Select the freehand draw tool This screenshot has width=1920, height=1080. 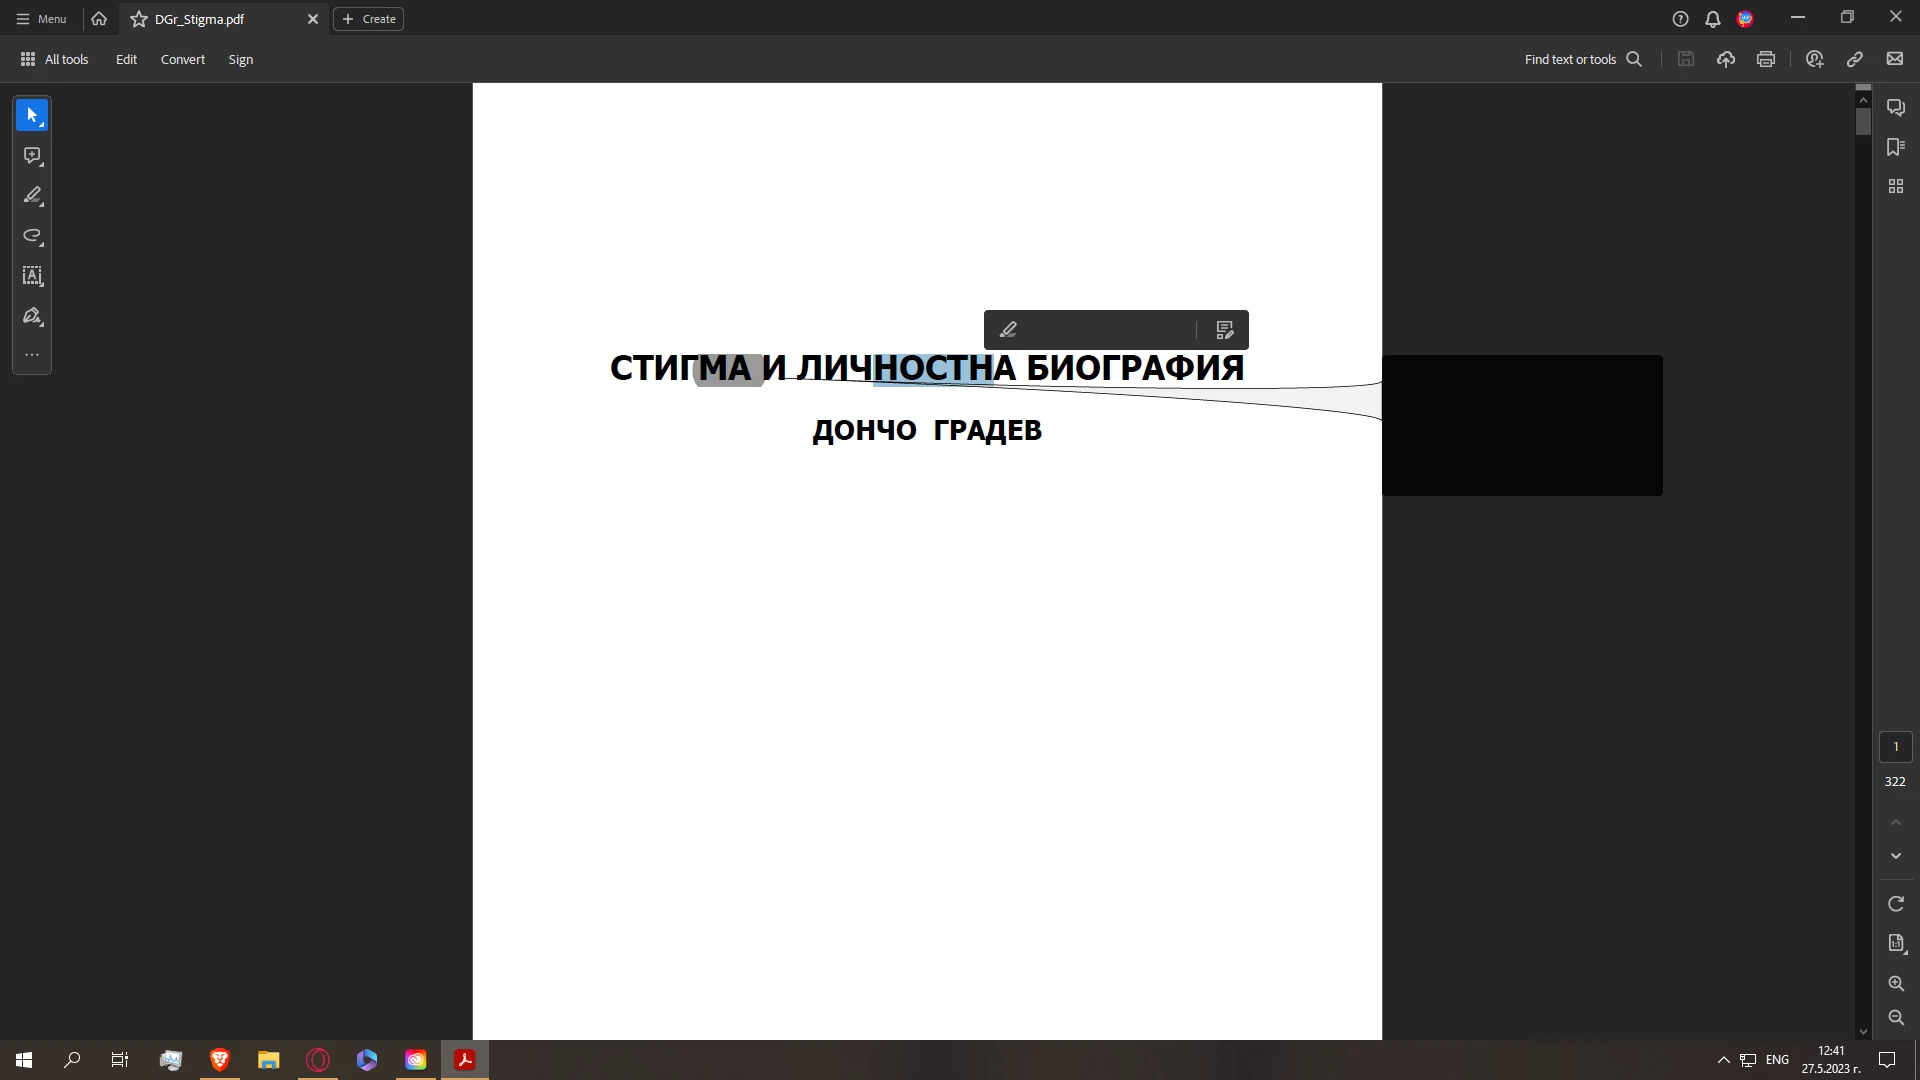click(x=32, y=236)
